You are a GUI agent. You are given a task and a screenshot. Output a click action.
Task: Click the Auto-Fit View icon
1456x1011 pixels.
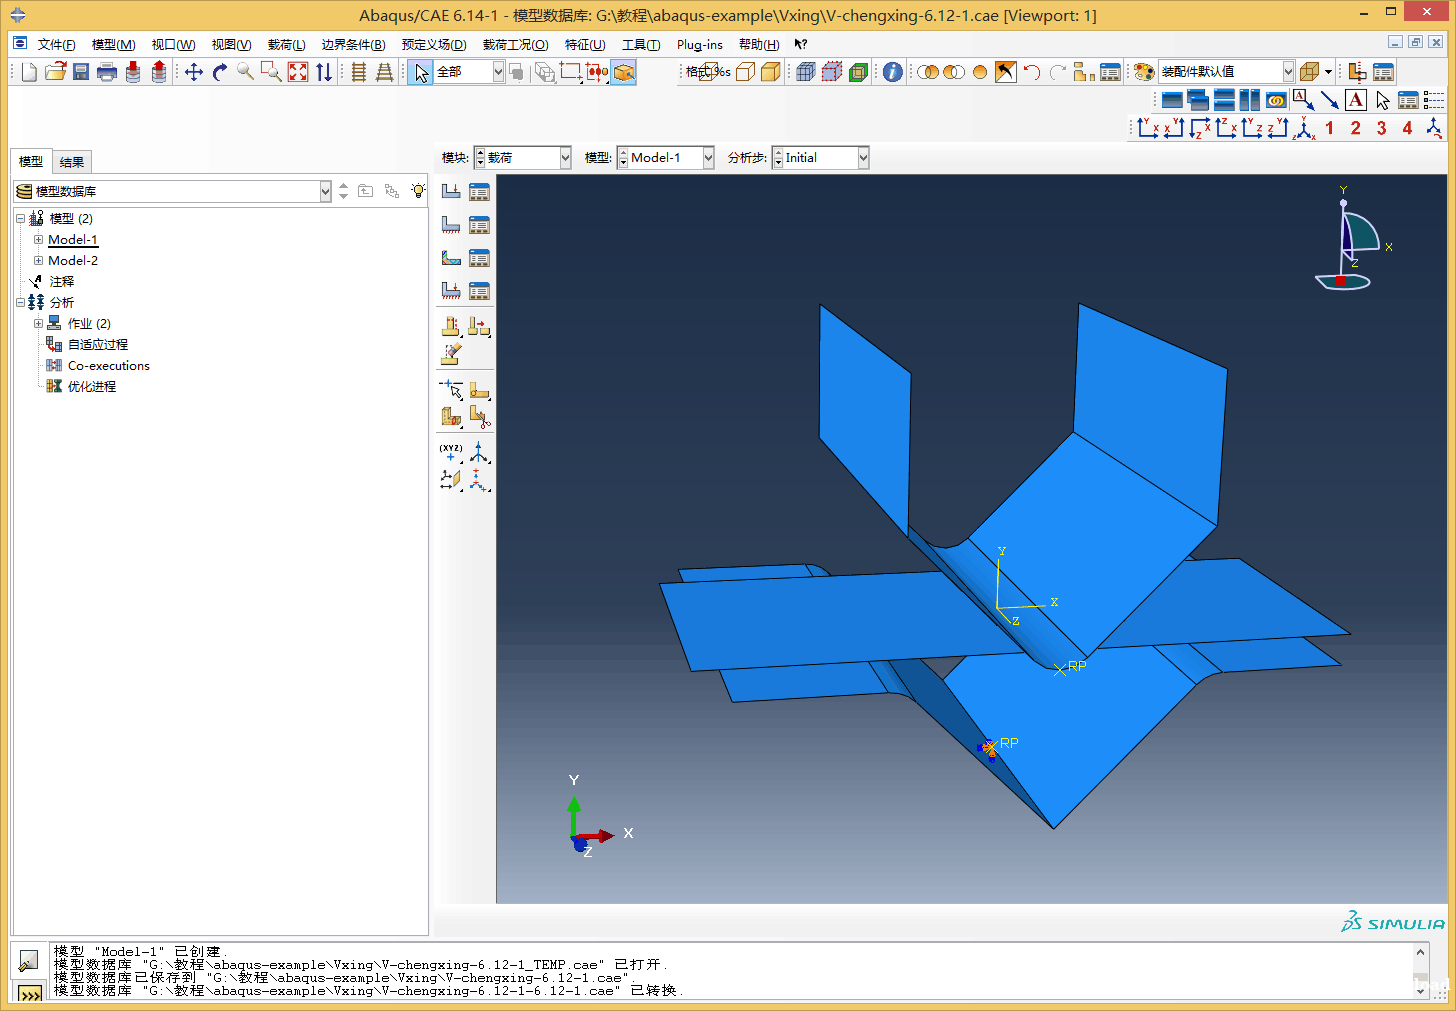[298, 72]
